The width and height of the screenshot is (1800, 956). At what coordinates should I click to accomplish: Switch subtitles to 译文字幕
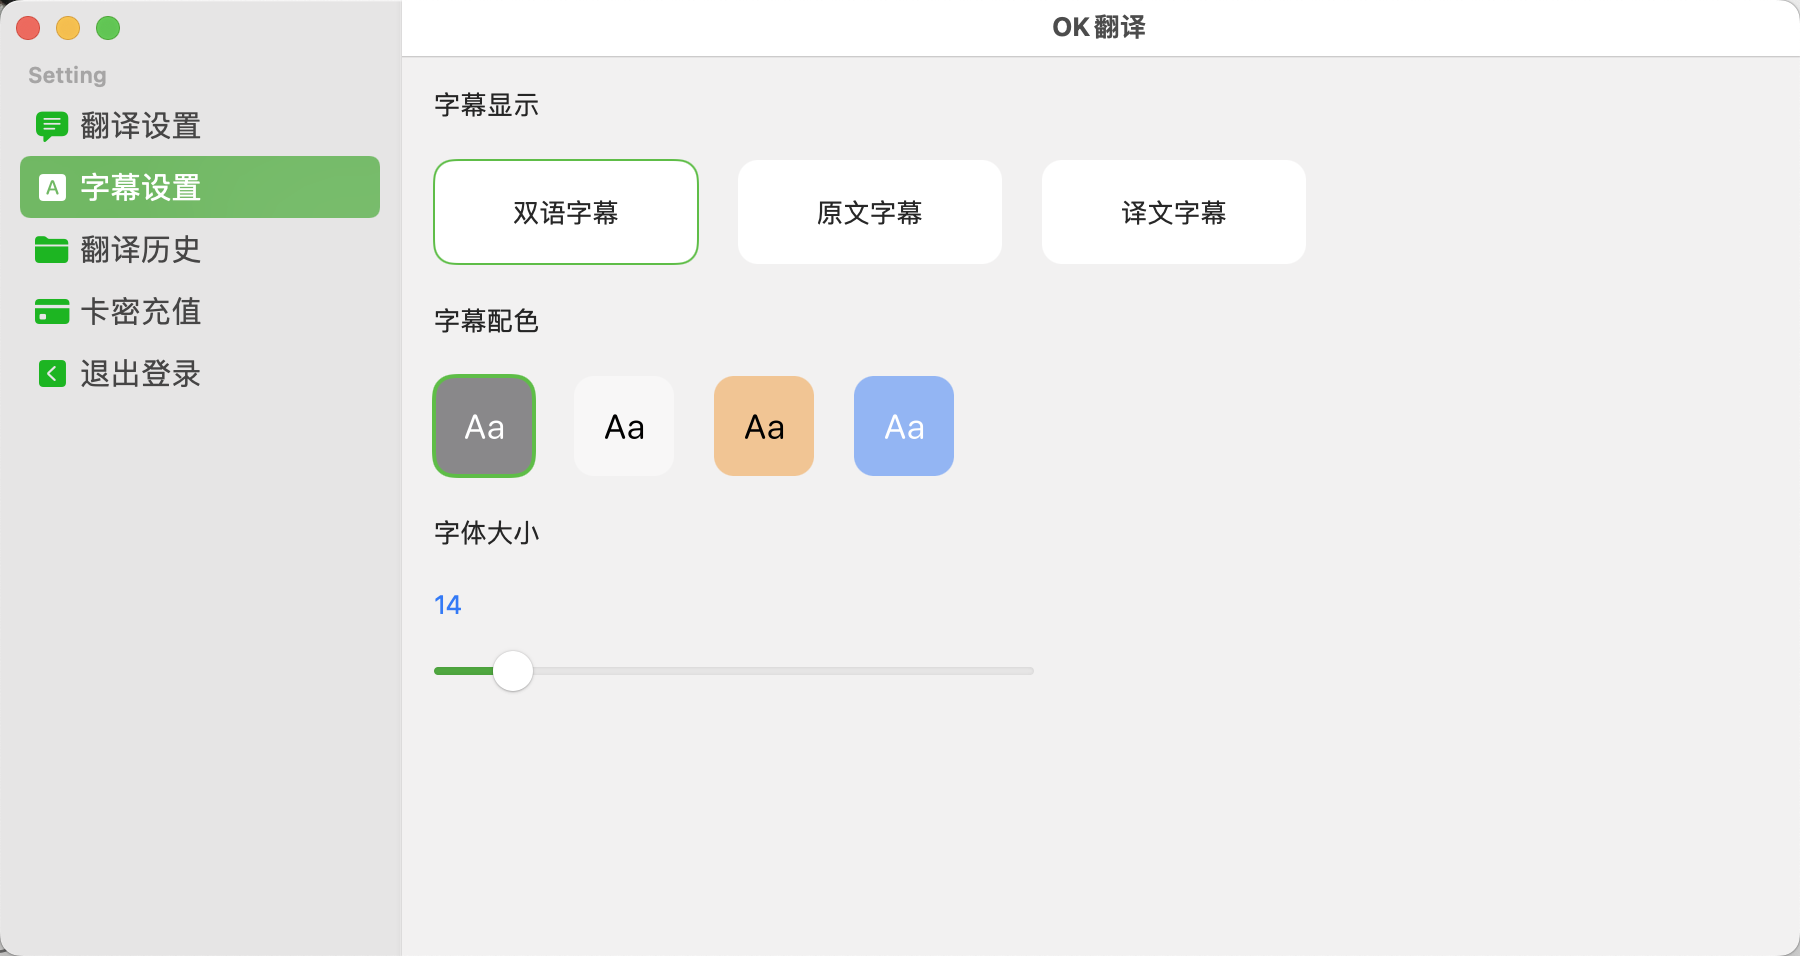click(1174, 212)
